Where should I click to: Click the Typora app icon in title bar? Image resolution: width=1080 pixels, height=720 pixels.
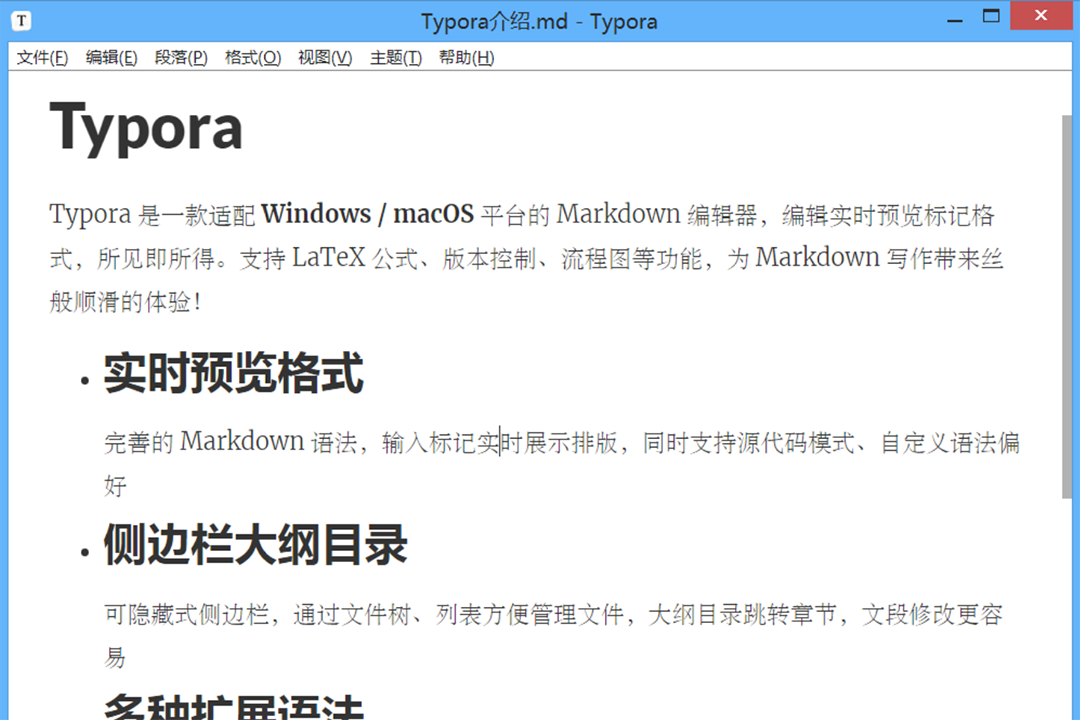[21, 21]
